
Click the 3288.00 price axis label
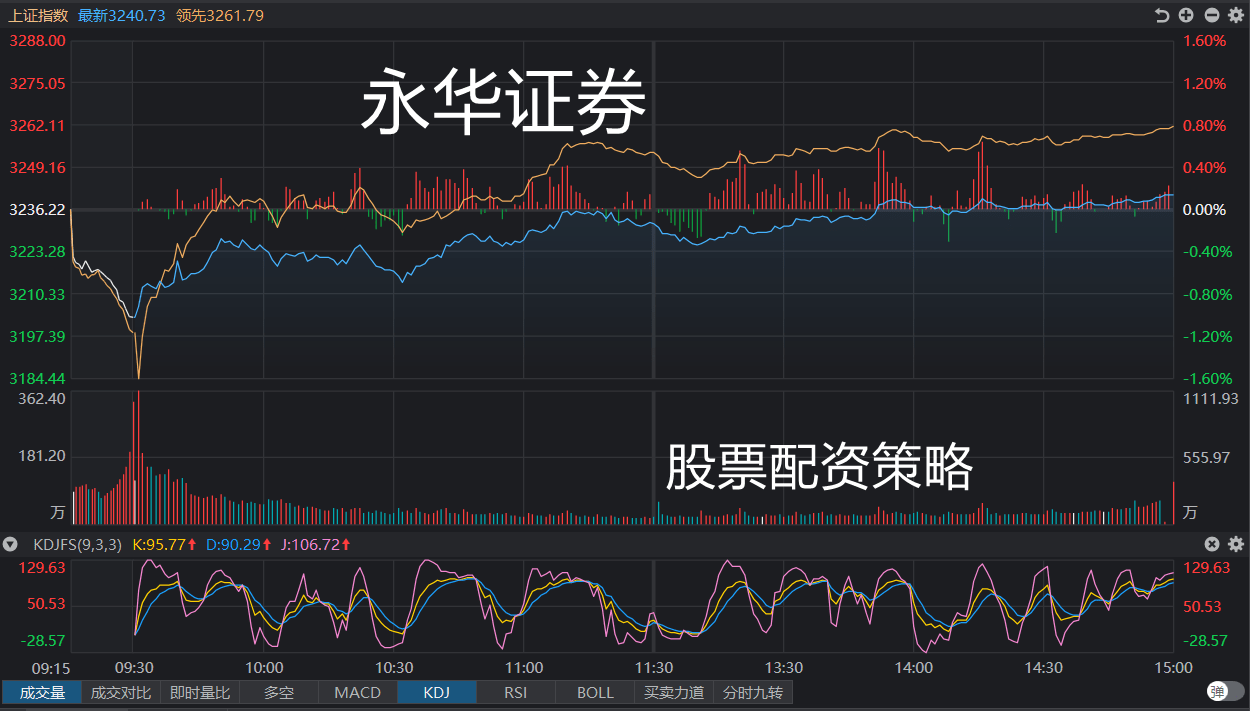(37, 41)
